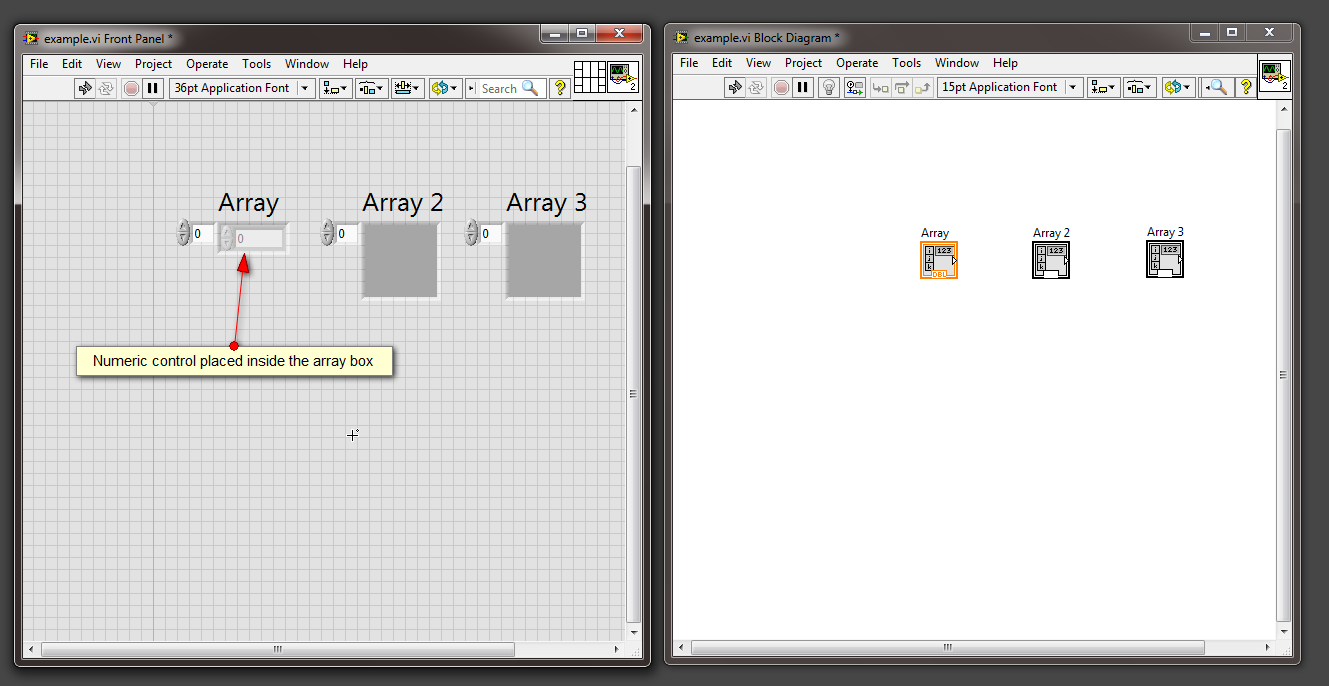Image resolution: width=1329 pixels, height=686 pixels.
Task: Click the Step Into debugging icon
Action: tap(880, 88)
